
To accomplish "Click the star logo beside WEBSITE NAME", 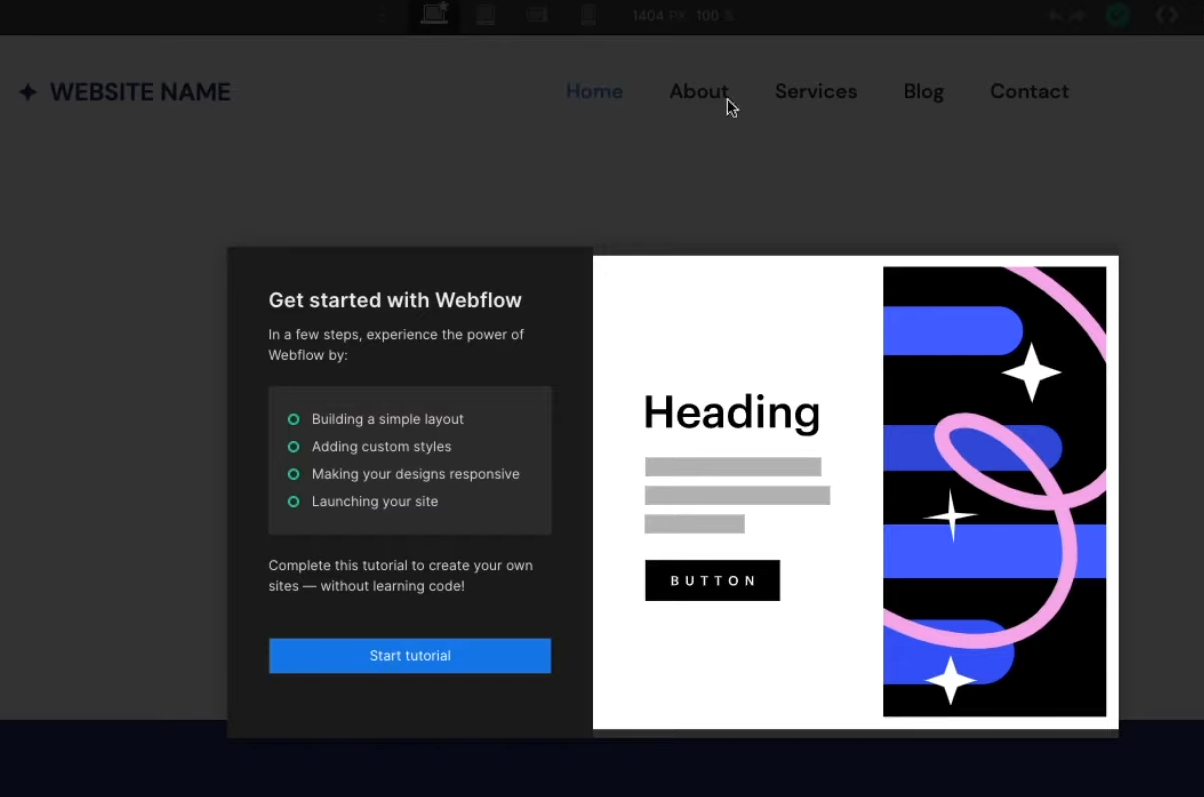I will point(28,92).
